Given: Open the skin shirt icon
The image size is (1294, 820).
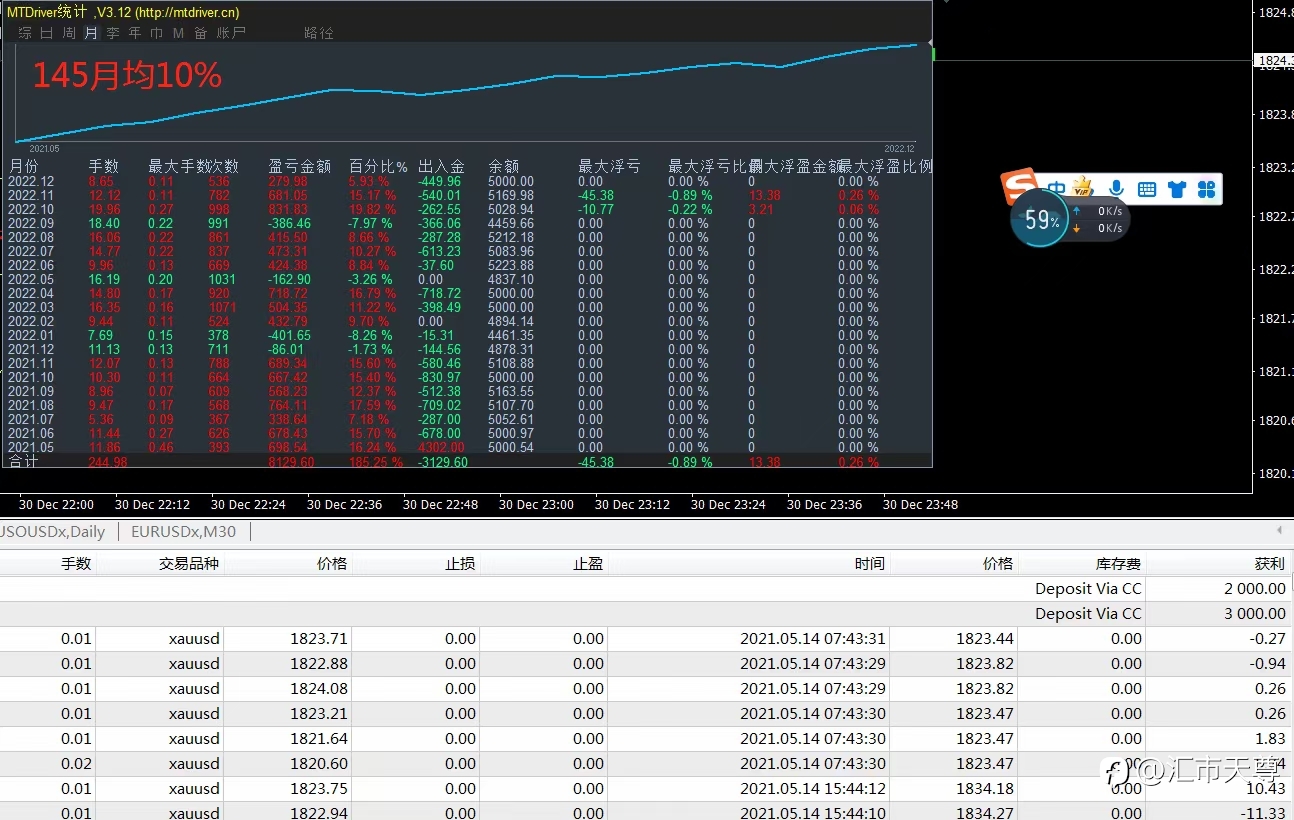Looking at the screenshot, I should click(x=1177, y=189).
